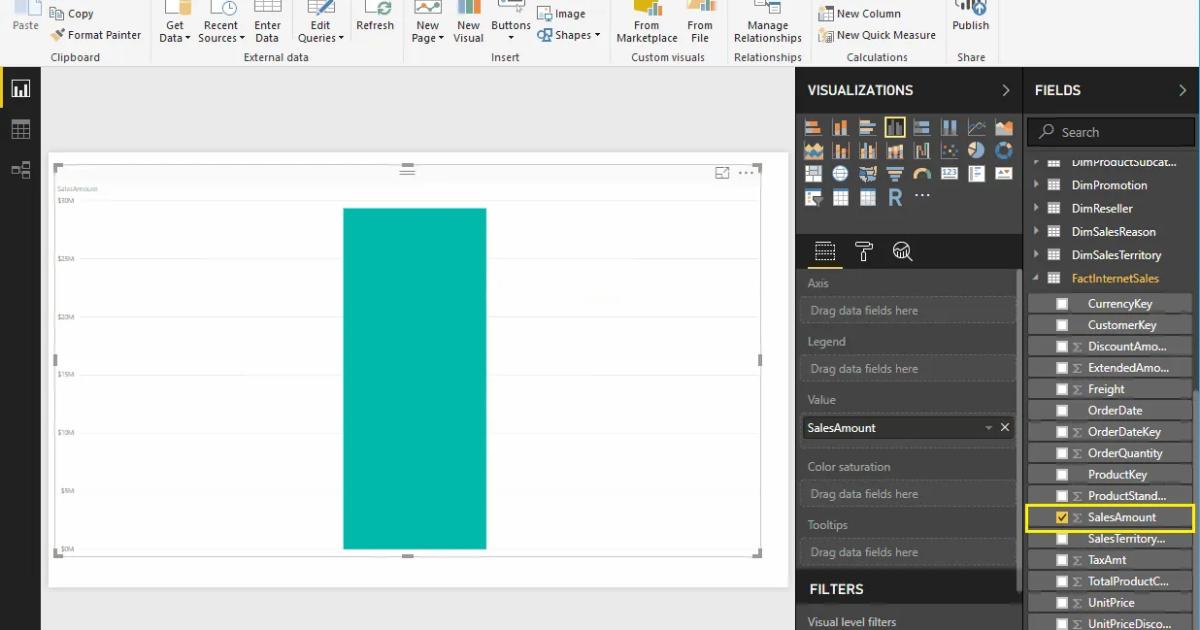The height and width of the screenshot is (630, 1200).
Task: Open the SalesAmount dropdown in Value well
Action: pos(989,427)
